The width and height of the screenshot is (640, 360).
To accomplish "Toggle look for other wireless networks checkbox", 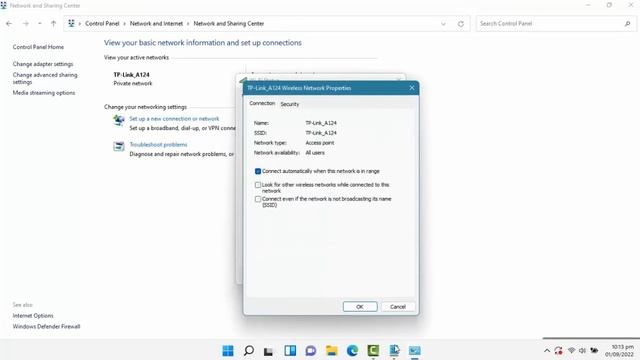I will [x=258, y=185].
